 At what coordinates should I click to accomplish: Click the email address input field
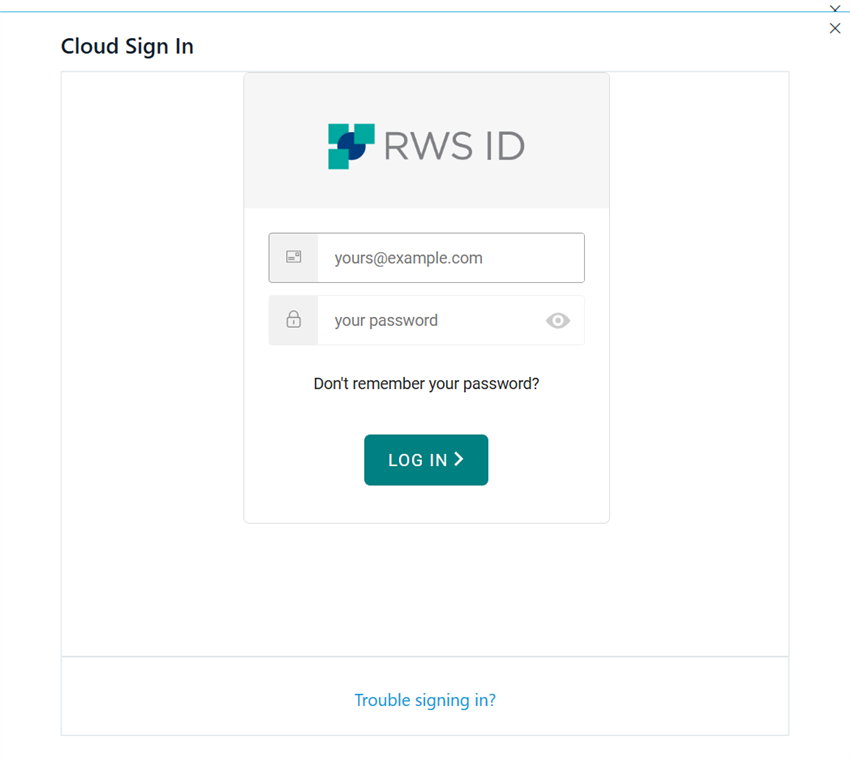(x=427, y=258)
